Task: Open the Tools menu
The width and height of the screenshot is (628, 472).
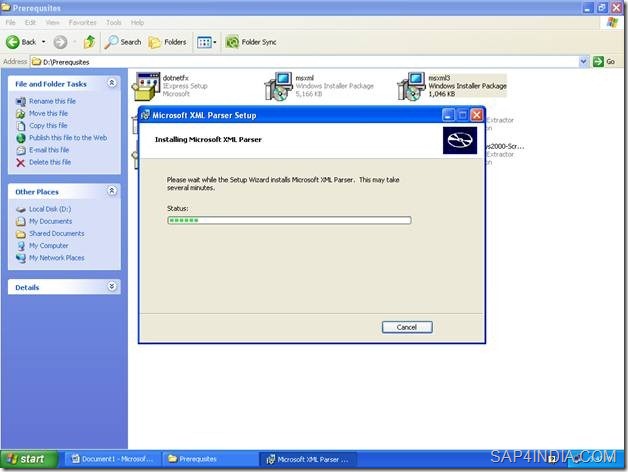Action: pos(114,22)
